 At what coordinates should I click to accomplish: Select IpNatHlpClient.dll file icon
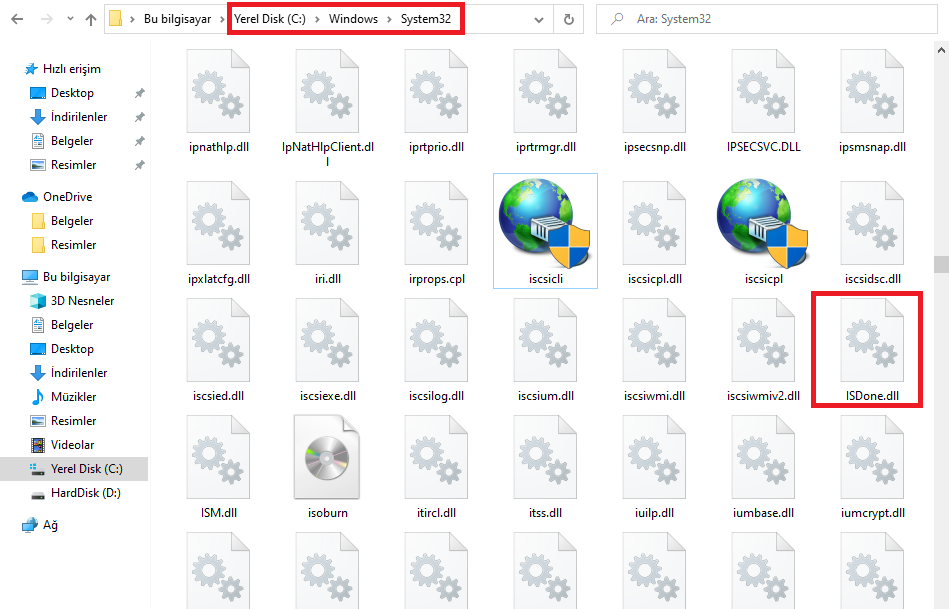[x=327, y=91]
